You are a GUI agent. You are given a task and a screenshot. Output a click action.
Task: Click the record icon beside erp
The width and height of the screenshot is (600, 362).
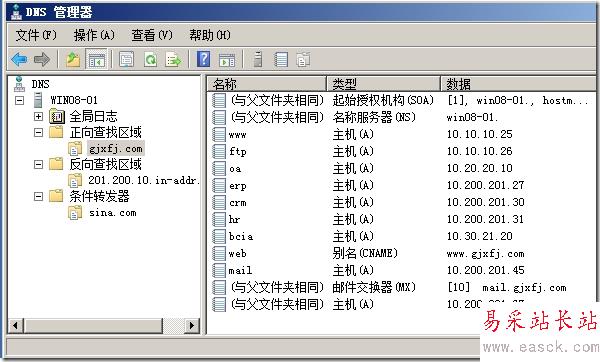(x=219, y=185)
